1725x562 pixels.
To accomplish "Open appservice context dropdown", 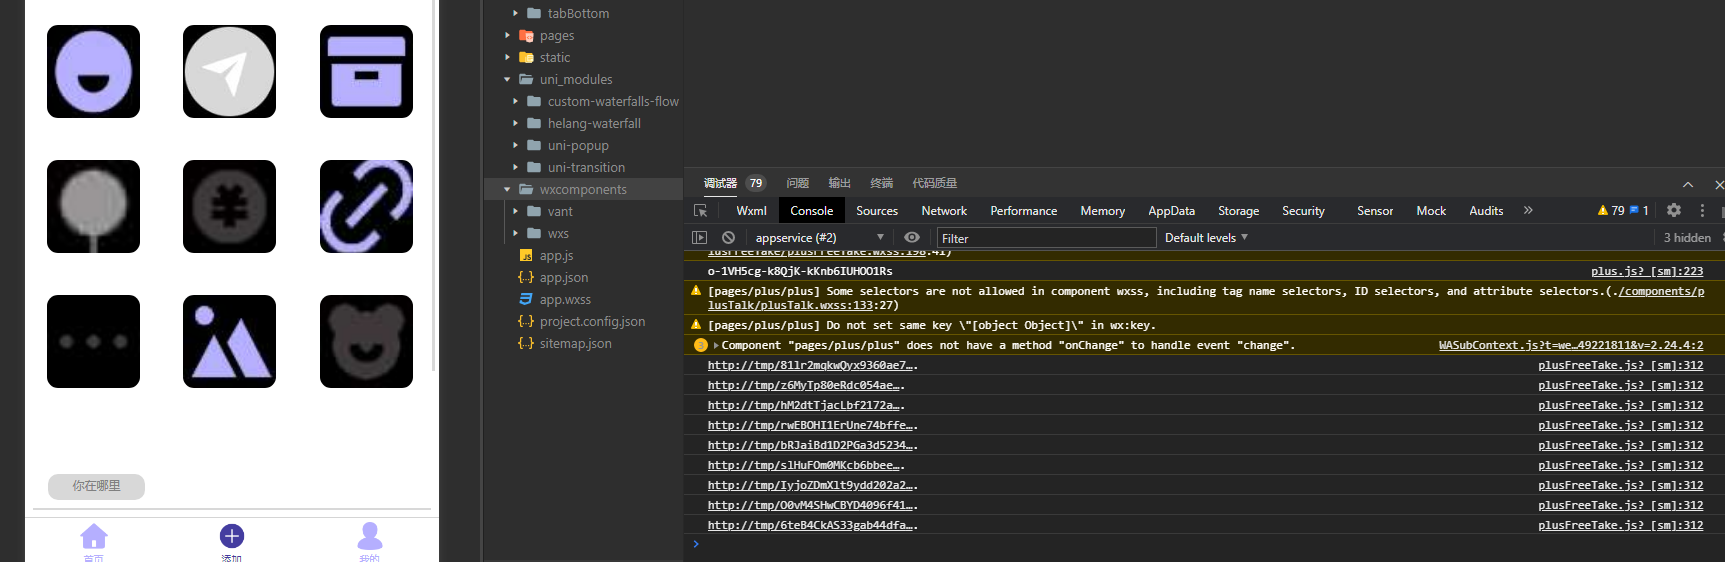I will tap(819, 237).
